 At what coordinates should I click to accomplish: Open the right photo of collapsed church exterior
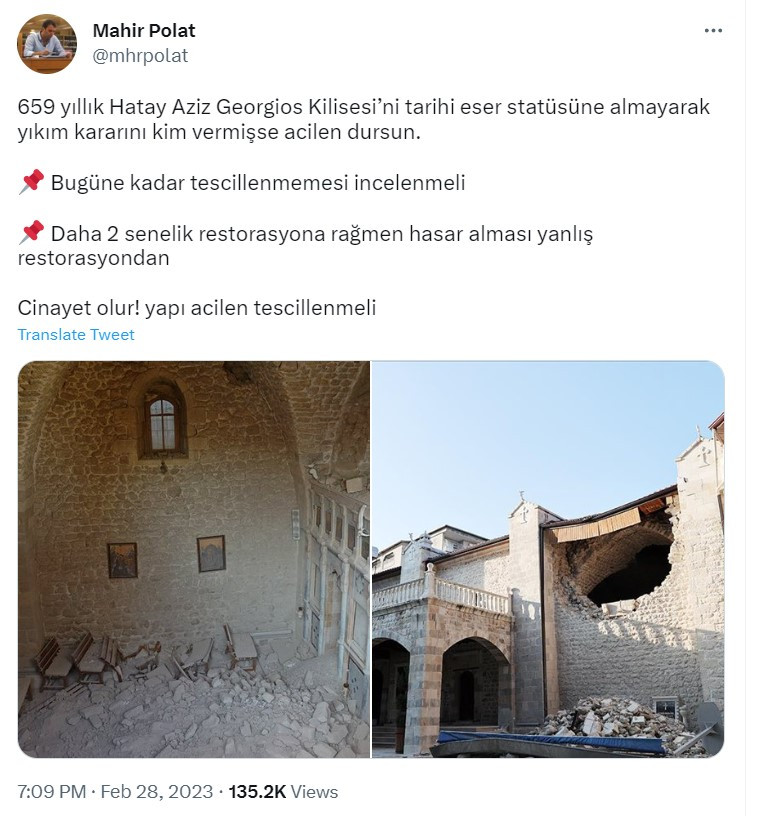pos(548,559)
